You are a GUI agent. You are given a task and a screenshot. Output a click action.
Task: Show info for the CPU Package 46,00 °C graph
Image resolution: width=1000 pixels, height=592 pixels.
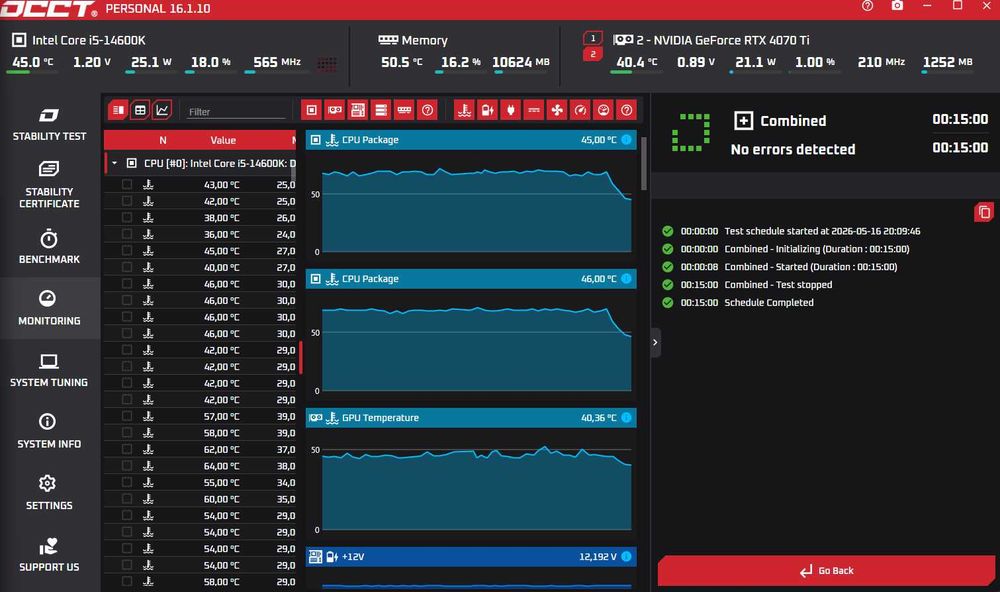pyautogui.click(x=626, y=279)
